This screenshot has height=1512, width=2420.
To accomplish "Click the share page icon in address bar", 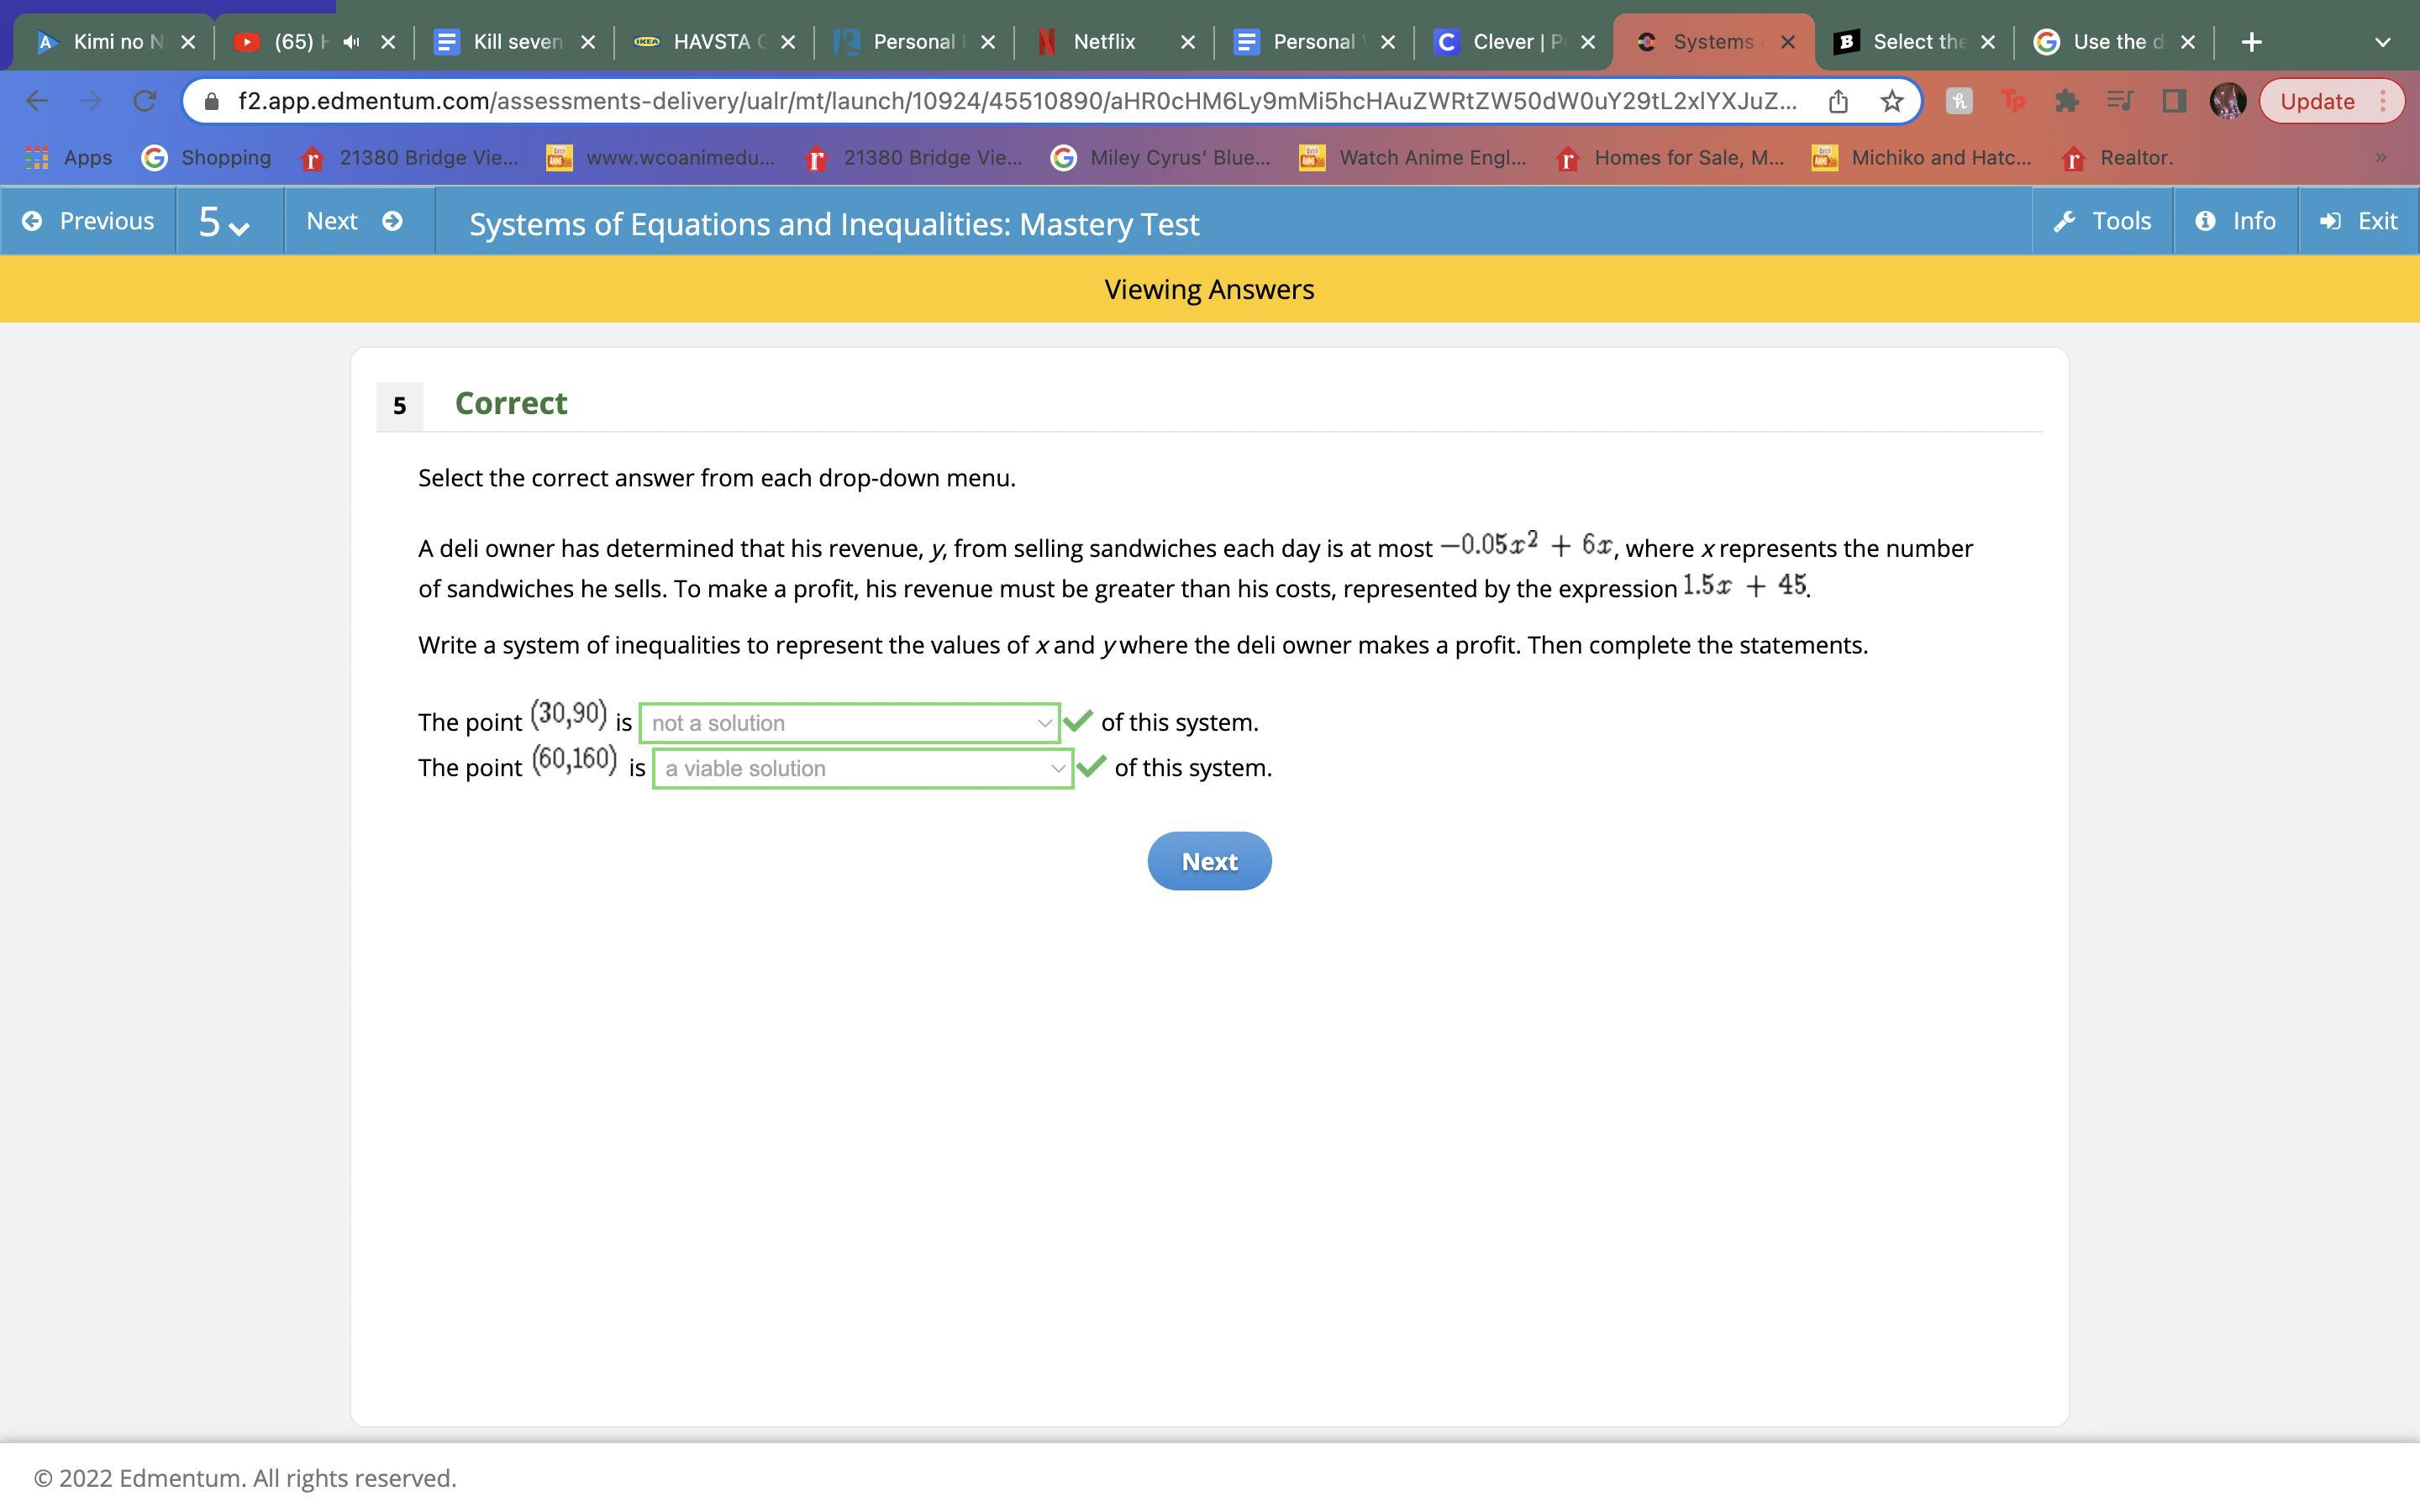I will pyautogui.click(x=1838, y=101).
